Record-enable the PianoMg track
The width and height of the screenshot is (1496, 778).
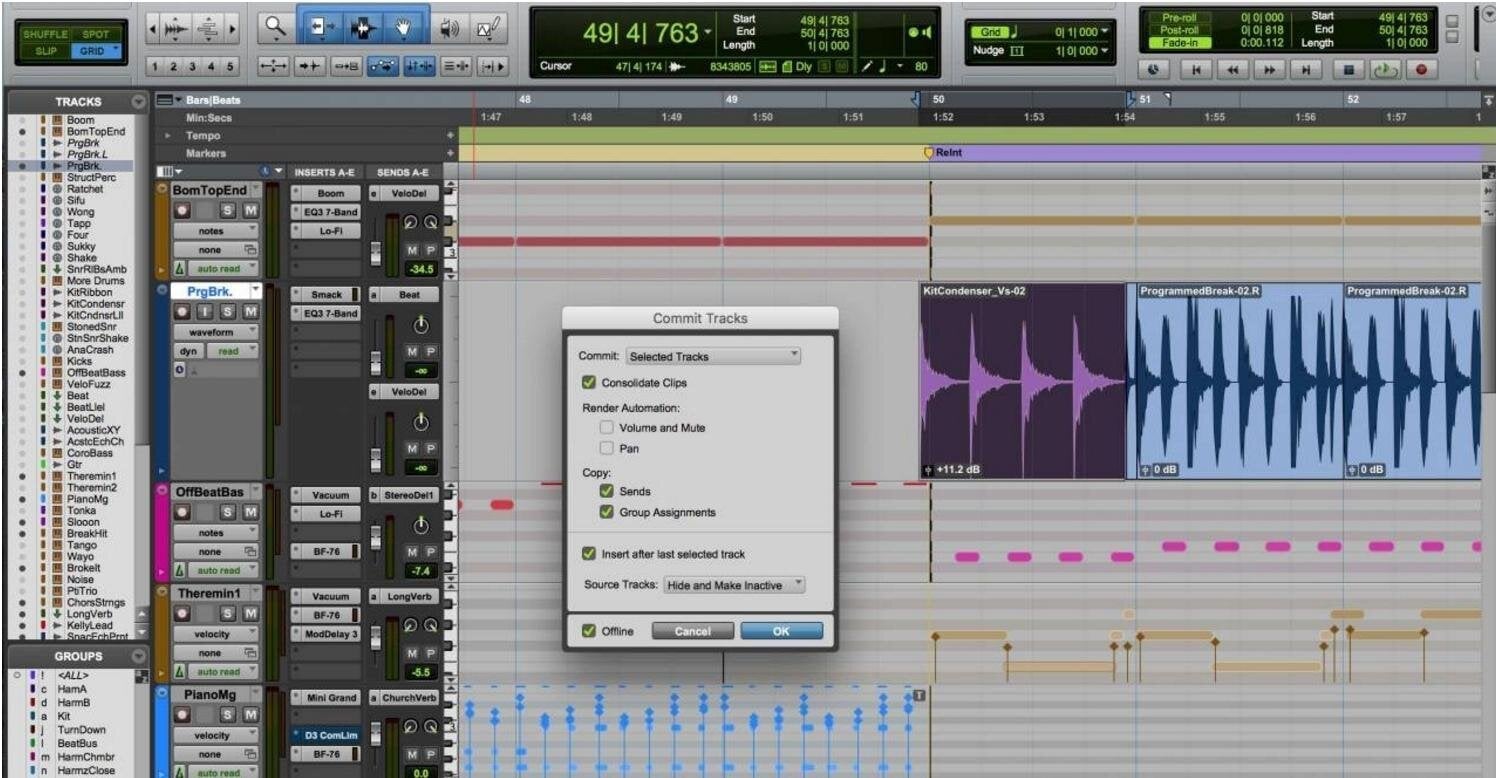[183, 712]
